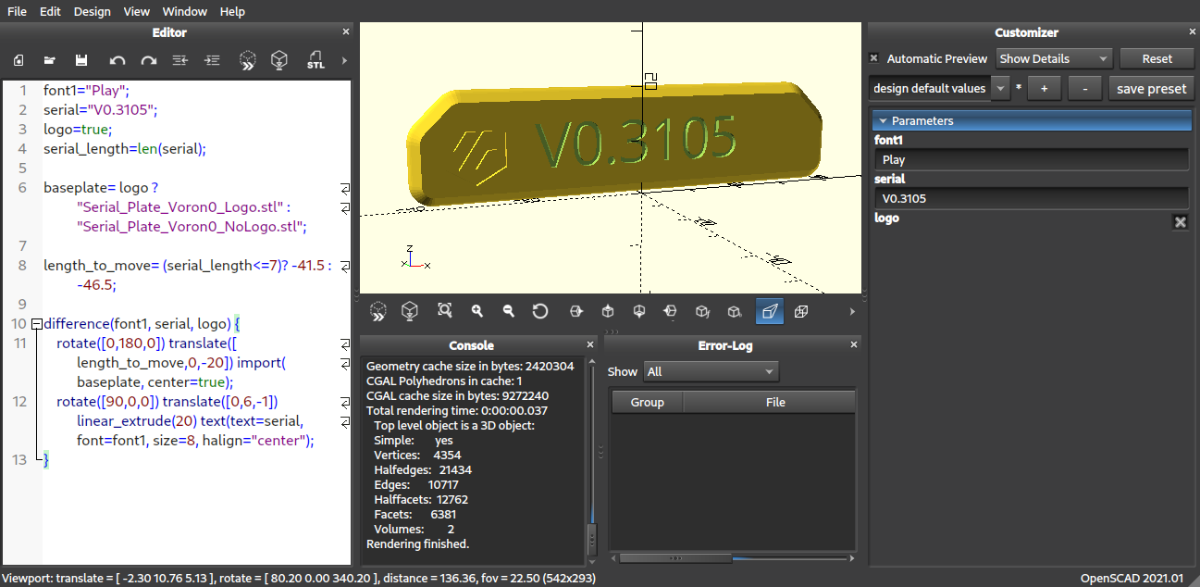This screenshot has width=1200, height=587.
Task: Collapse the Parameters section
Action: (x=1030, y=121)
